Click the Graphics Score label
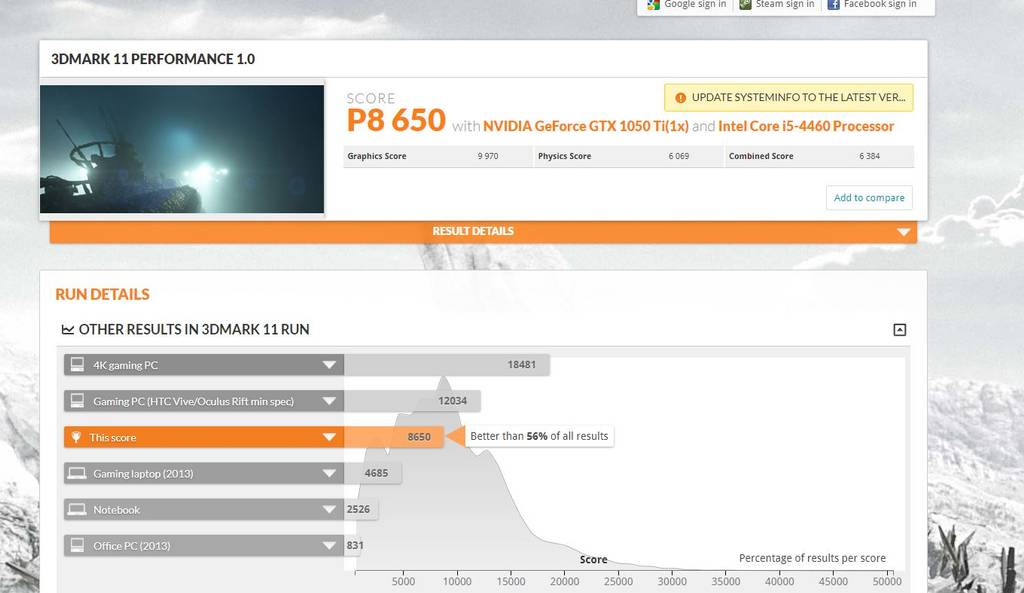The image size is (1024, 593). pyautogui.click(x=377, y=156)
